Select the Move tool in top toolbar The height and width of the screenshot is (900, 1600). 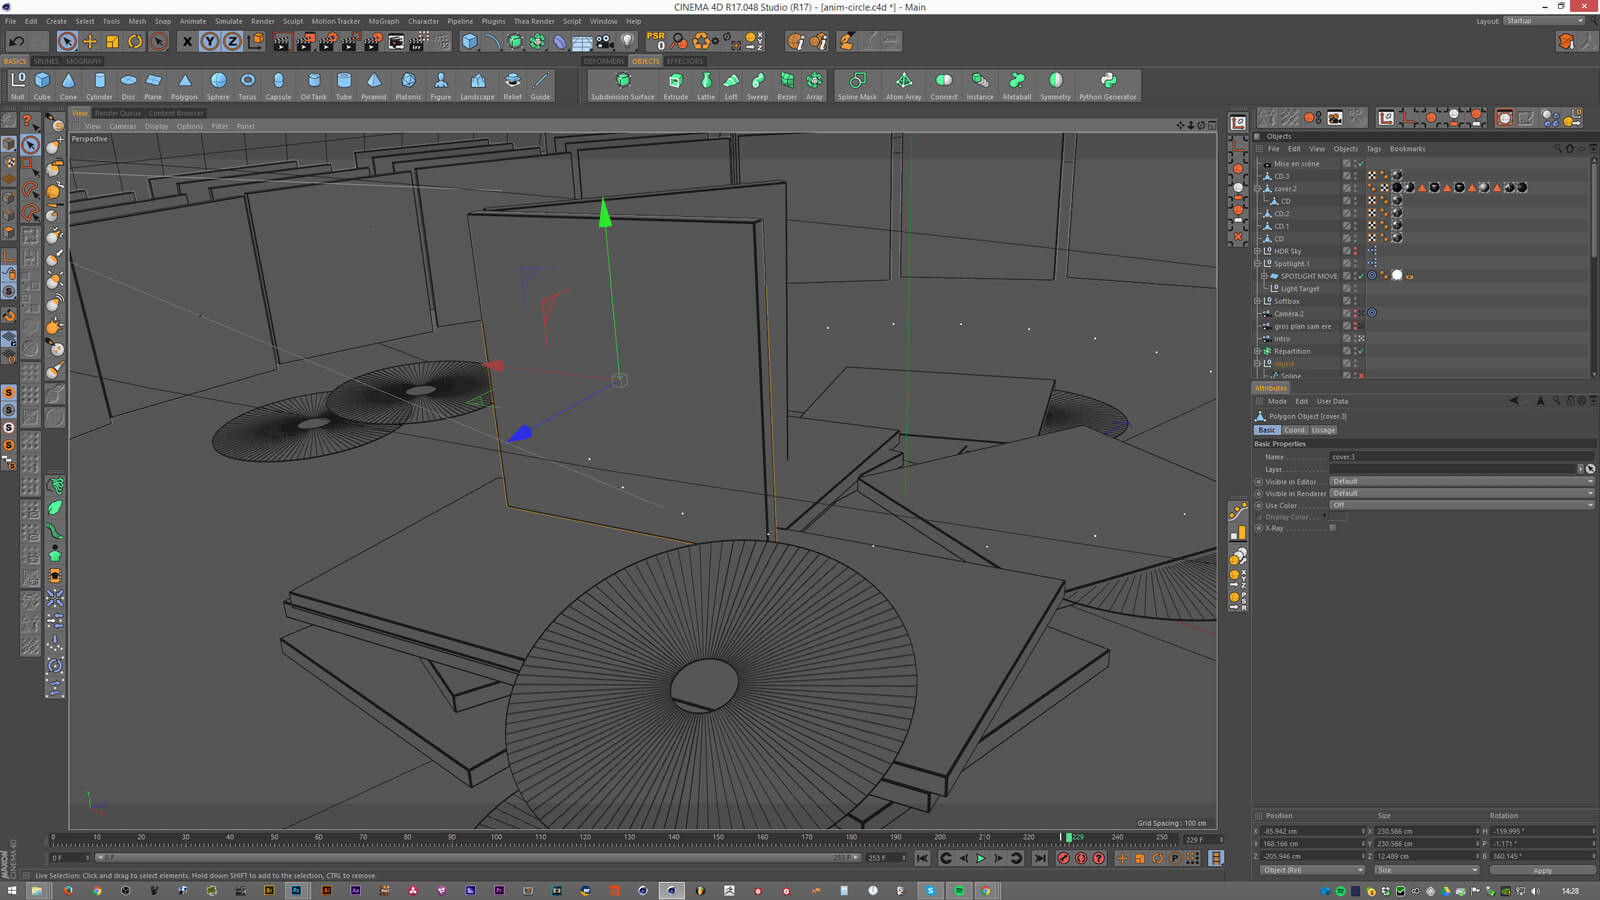[x=90, y=41]
